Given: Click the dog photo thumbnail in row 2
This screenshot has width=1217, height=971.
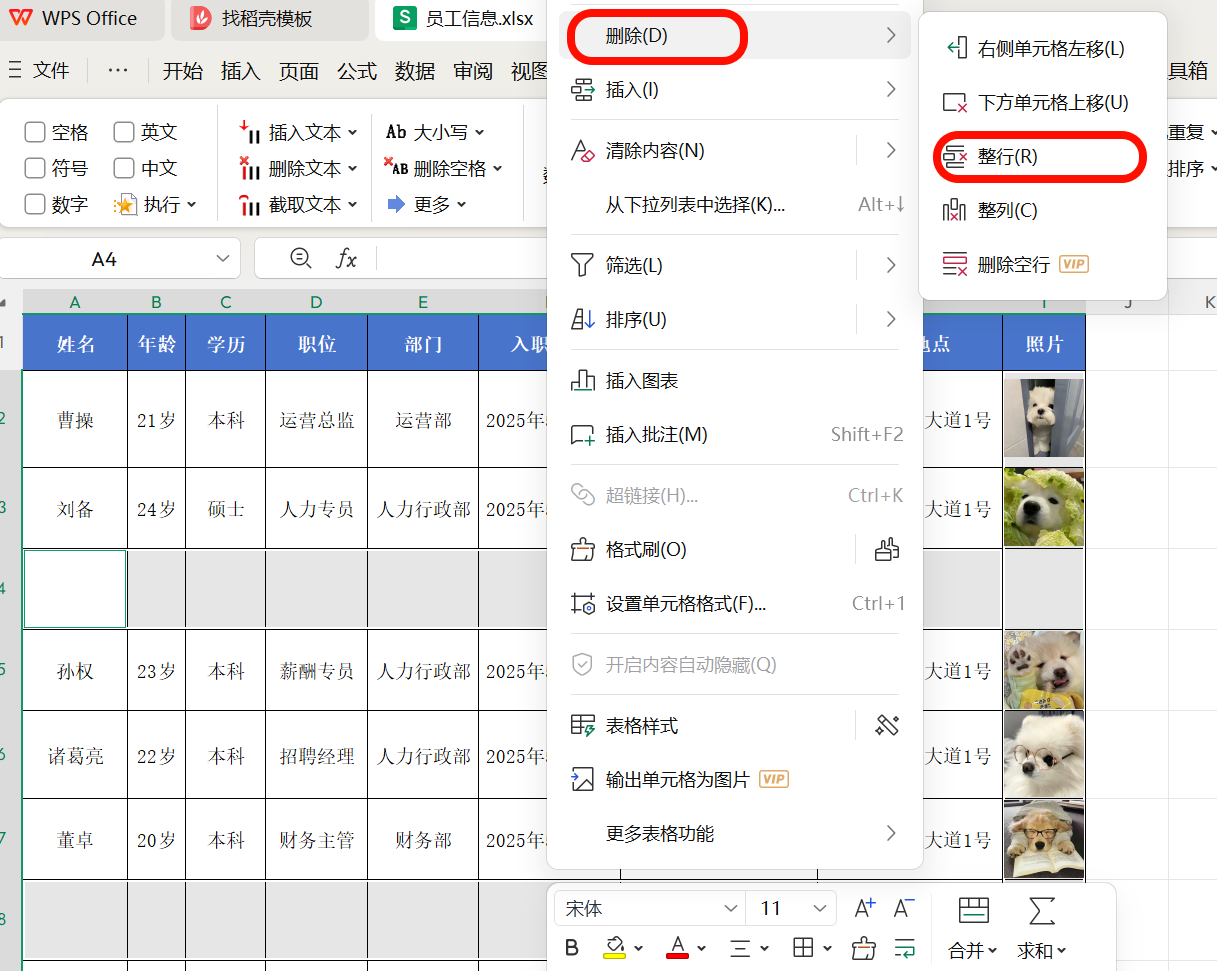Looking at the screenshot, I should point(1043,419).
